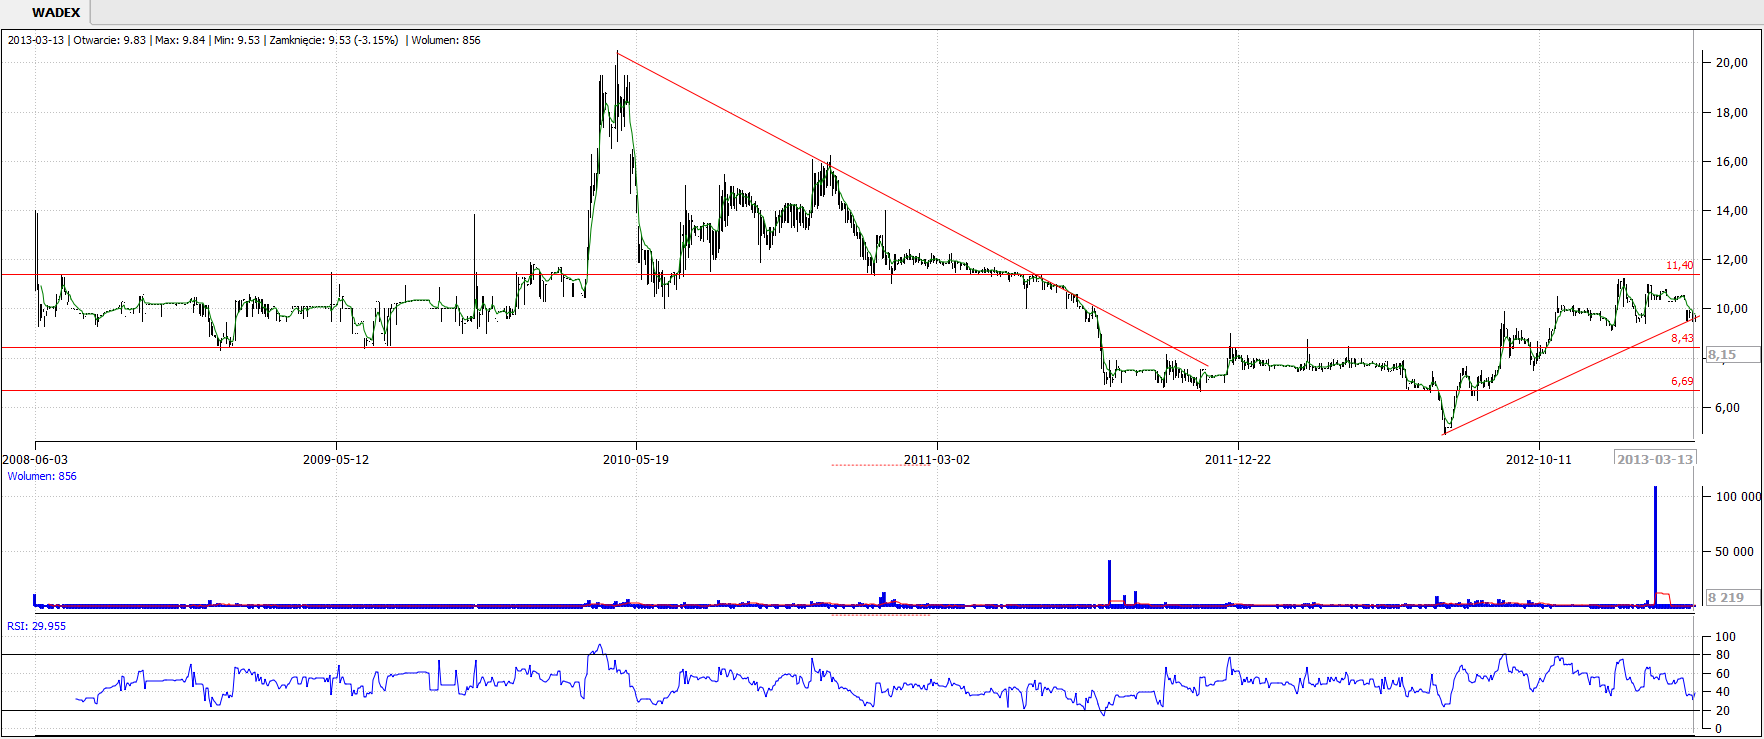The image size is (1764, 739).
Task: Click the 14,00 price axis label
Action: pyautogui.click(x=1732, y=211)
